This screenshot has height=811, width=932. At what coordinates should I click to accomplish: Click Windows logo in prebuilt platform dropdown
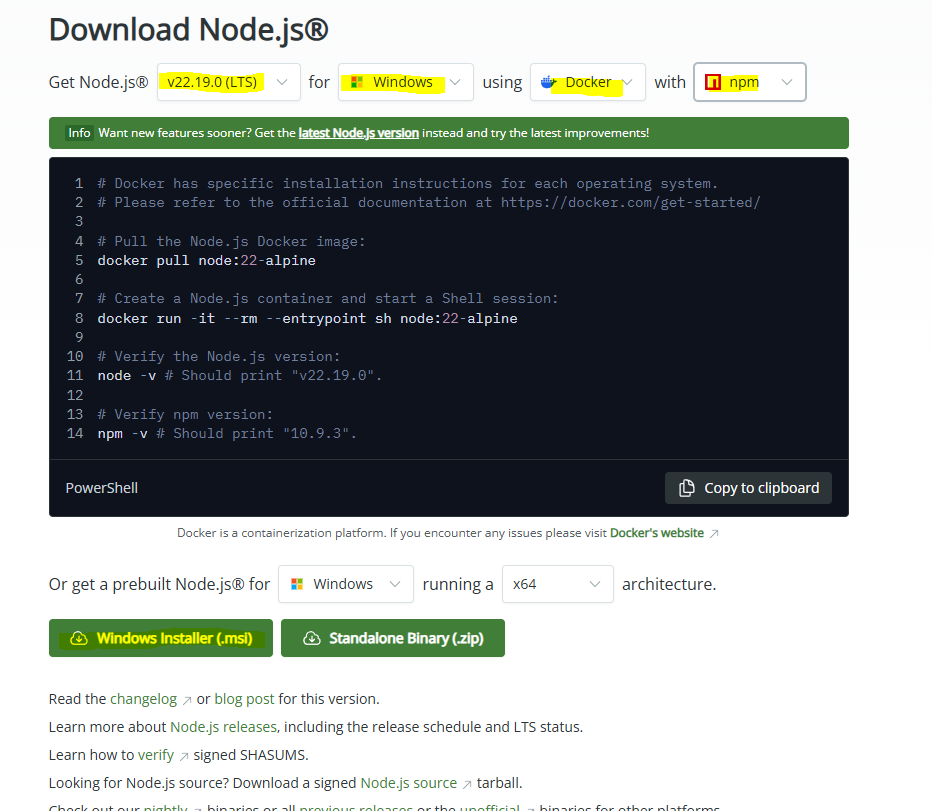pos(297,584)
